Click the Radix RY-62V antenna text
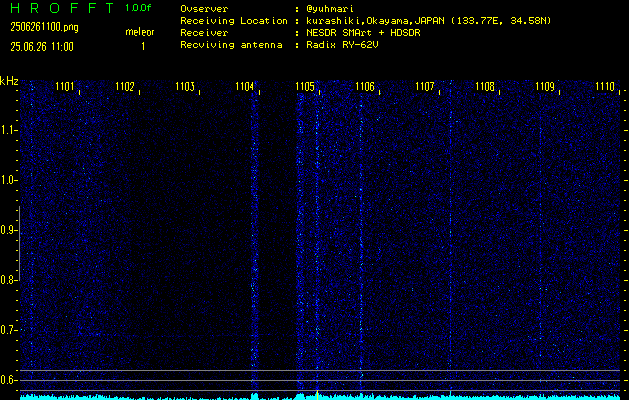 coord(342,45)
